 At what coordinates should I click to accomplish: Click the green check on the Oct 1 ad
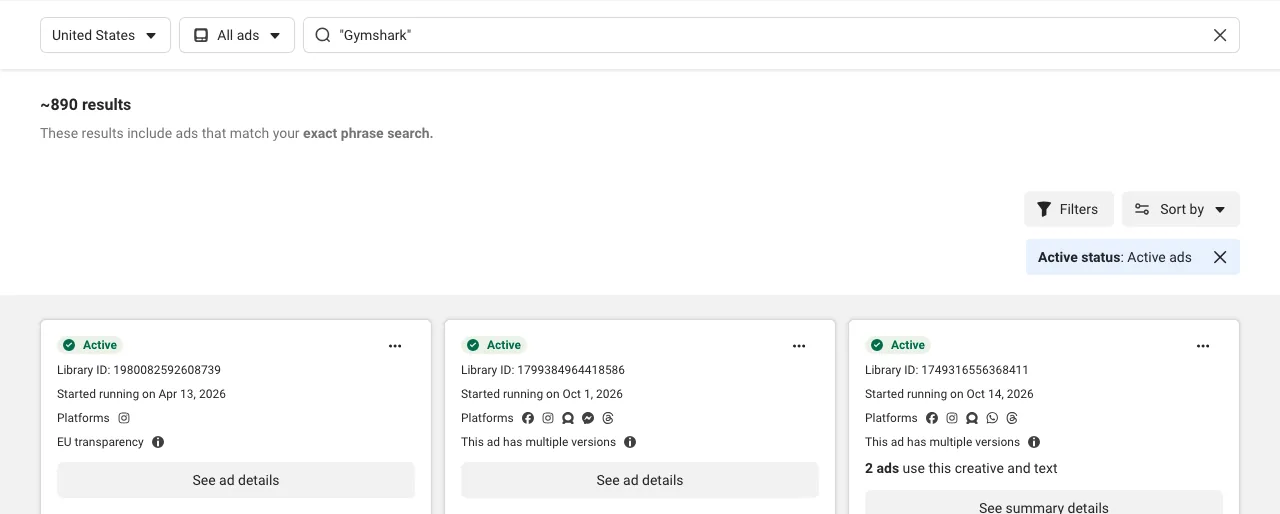(x=473, y=345)
